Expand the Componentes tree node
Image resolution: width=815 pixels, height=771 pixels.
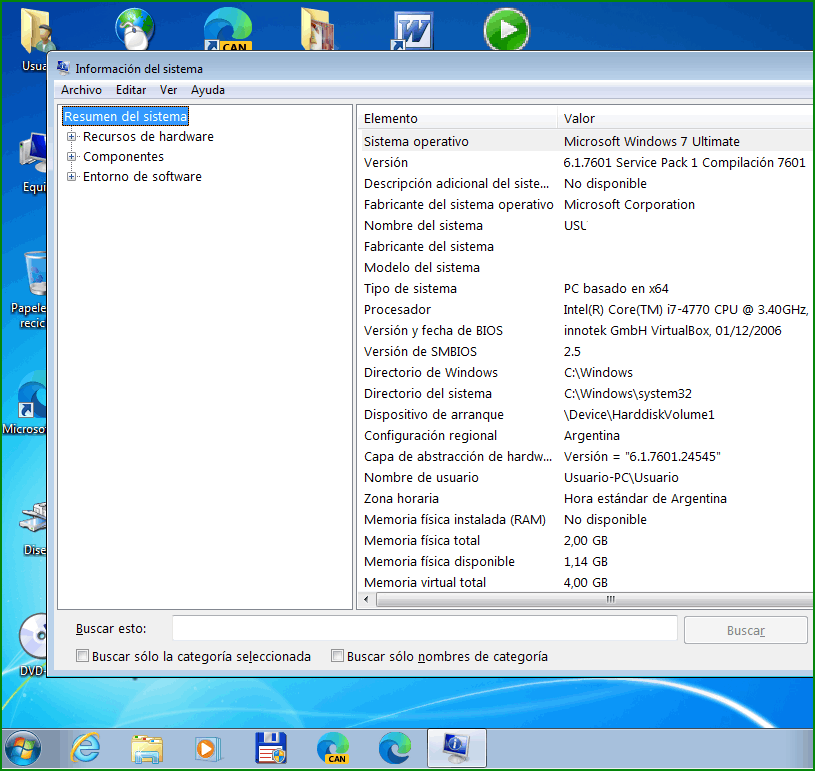[x=71, y=156]
